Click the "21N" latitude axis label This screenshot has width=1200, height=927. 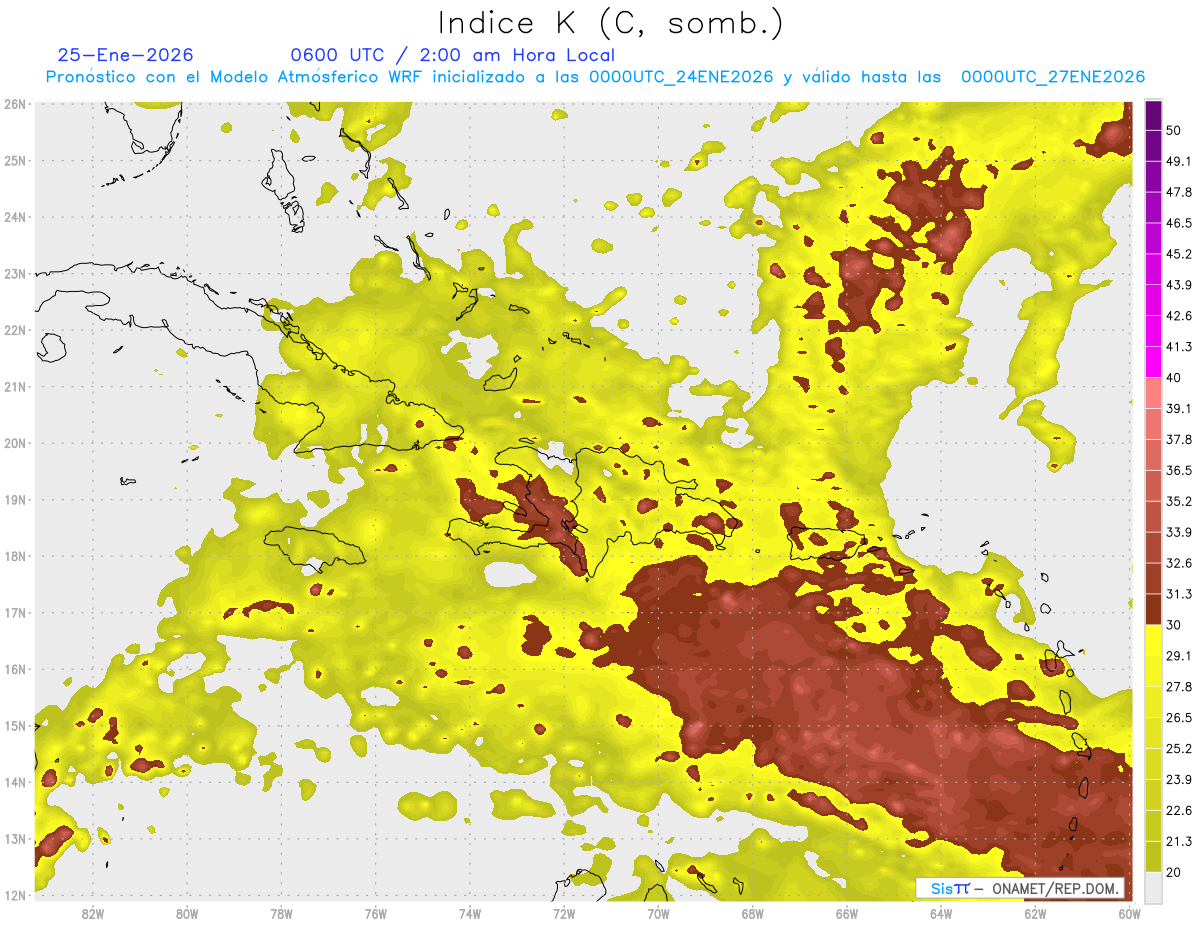pos(15,386)
